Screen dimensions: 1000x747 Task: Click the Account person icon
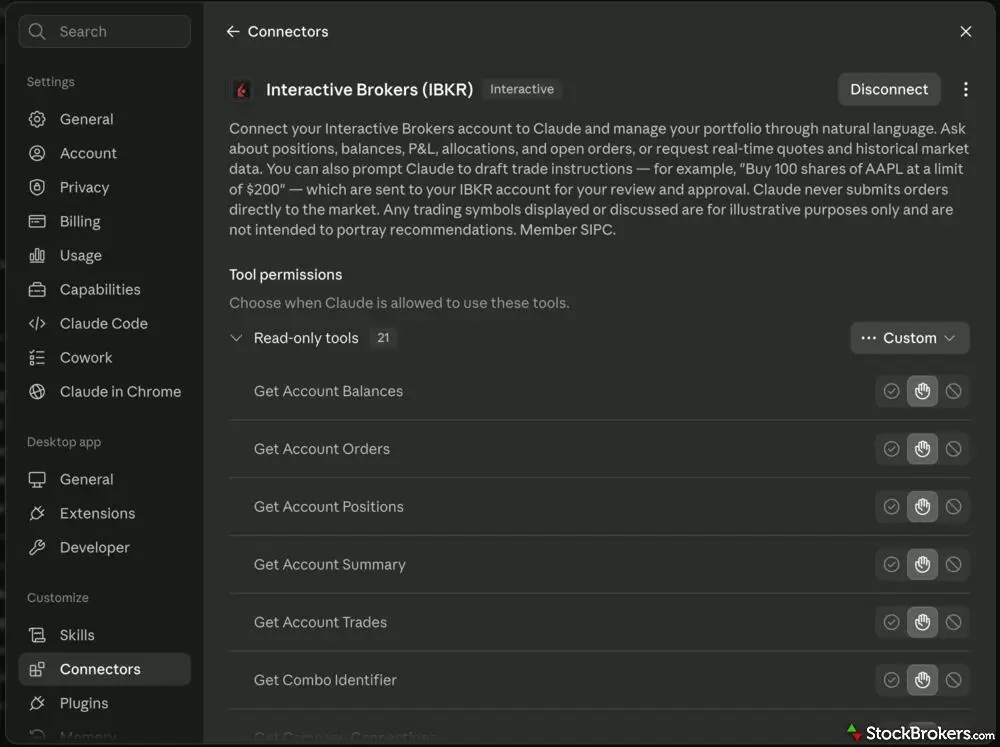(37, 153)
